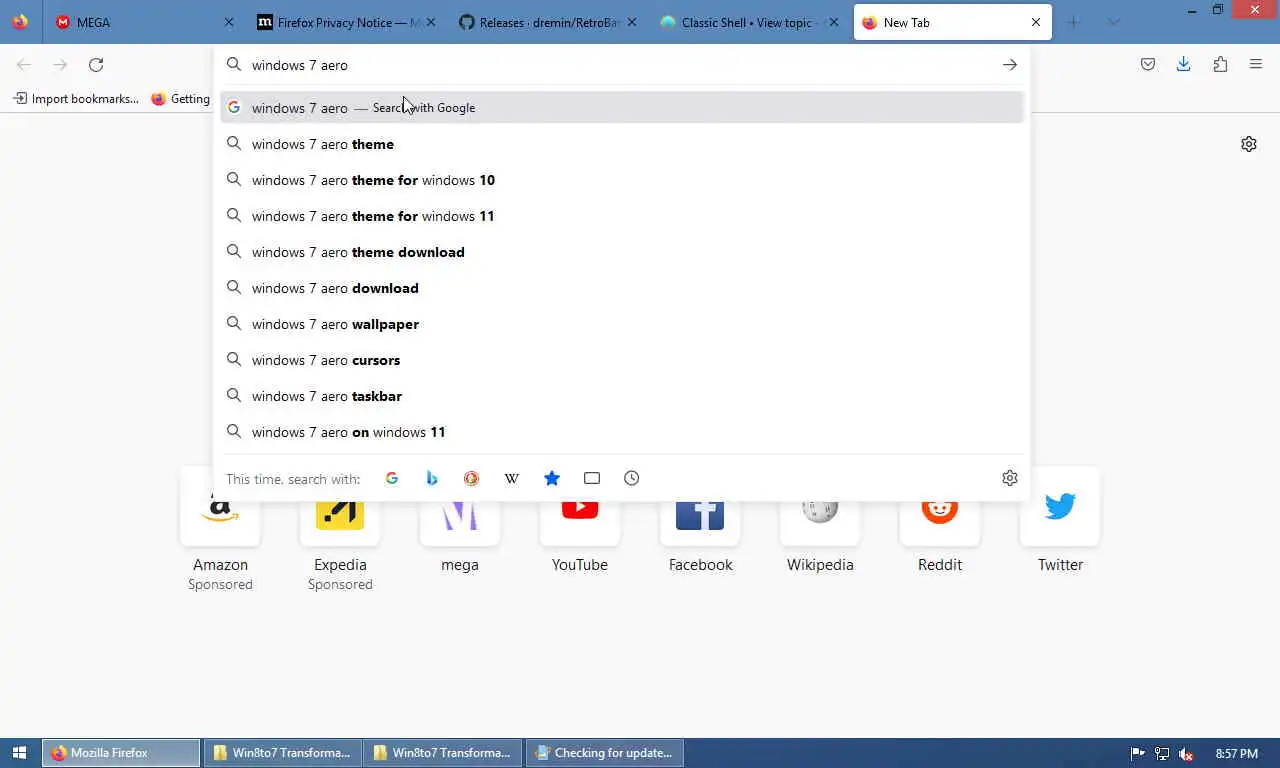Open a new tab with plus button
The height and width of the screenshot is (768, 1280).
(x=1074, y=22)
